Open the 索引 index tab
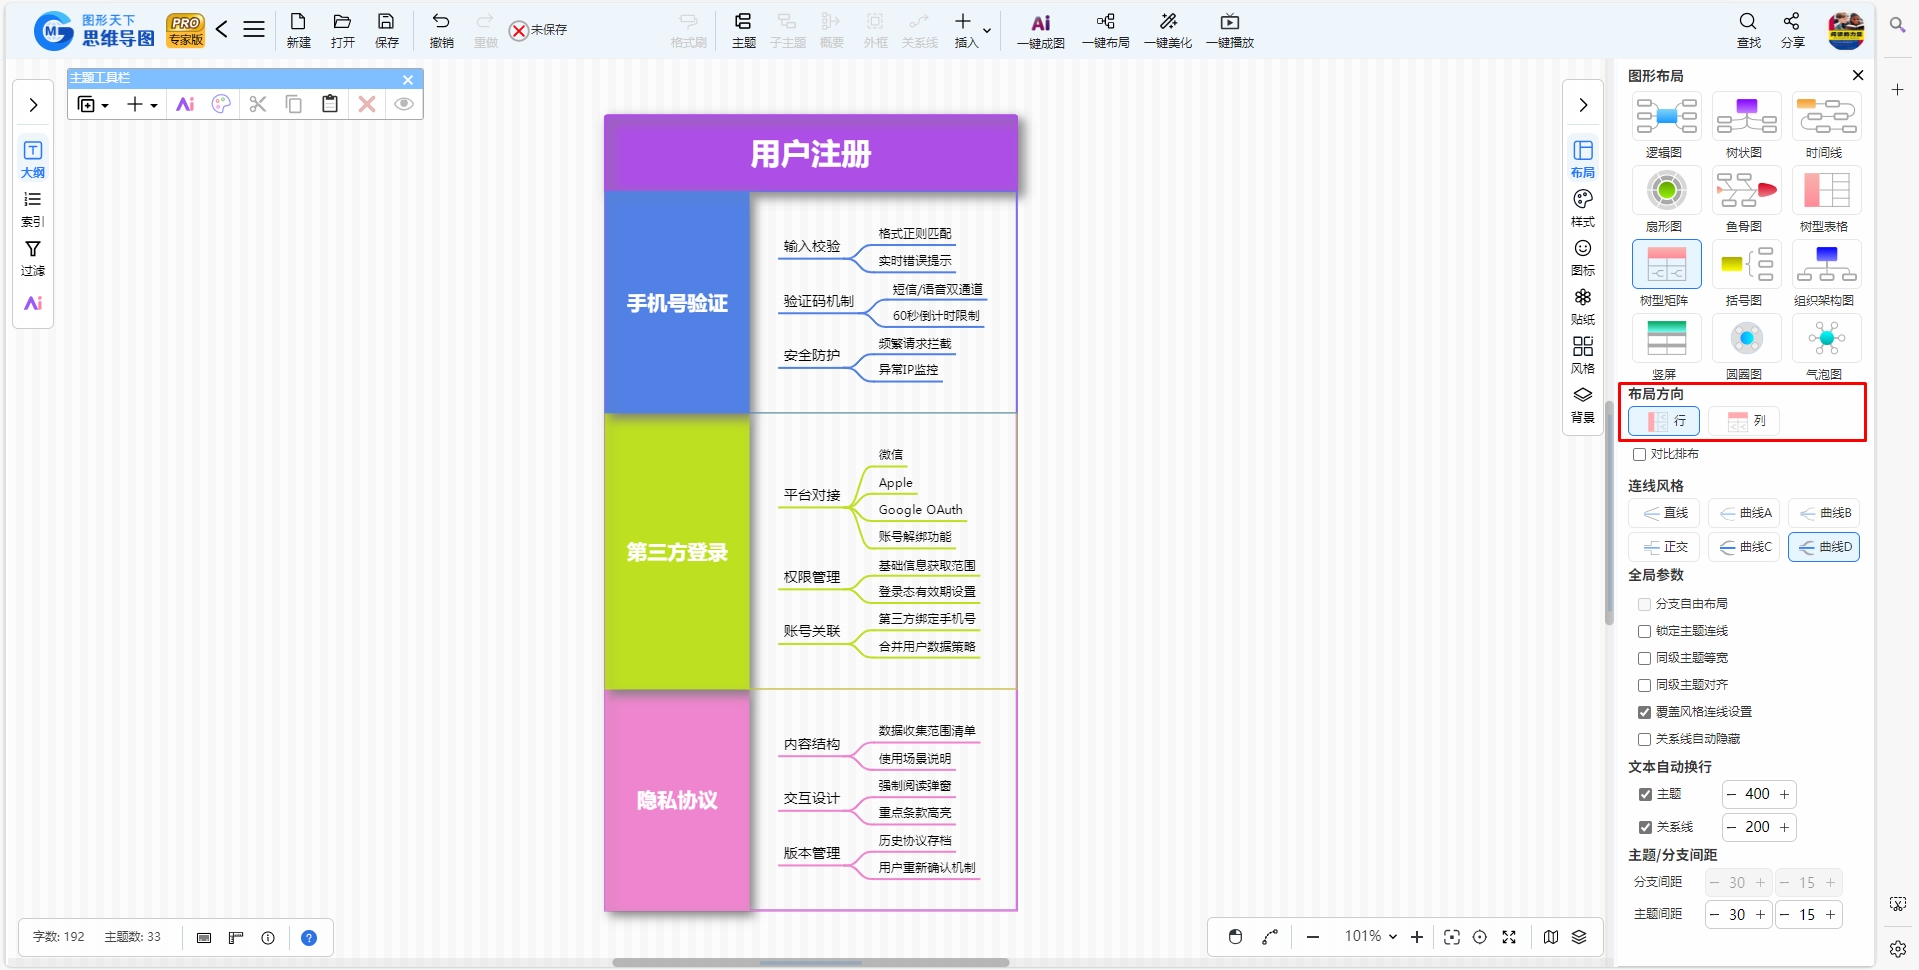 (33, 209)
